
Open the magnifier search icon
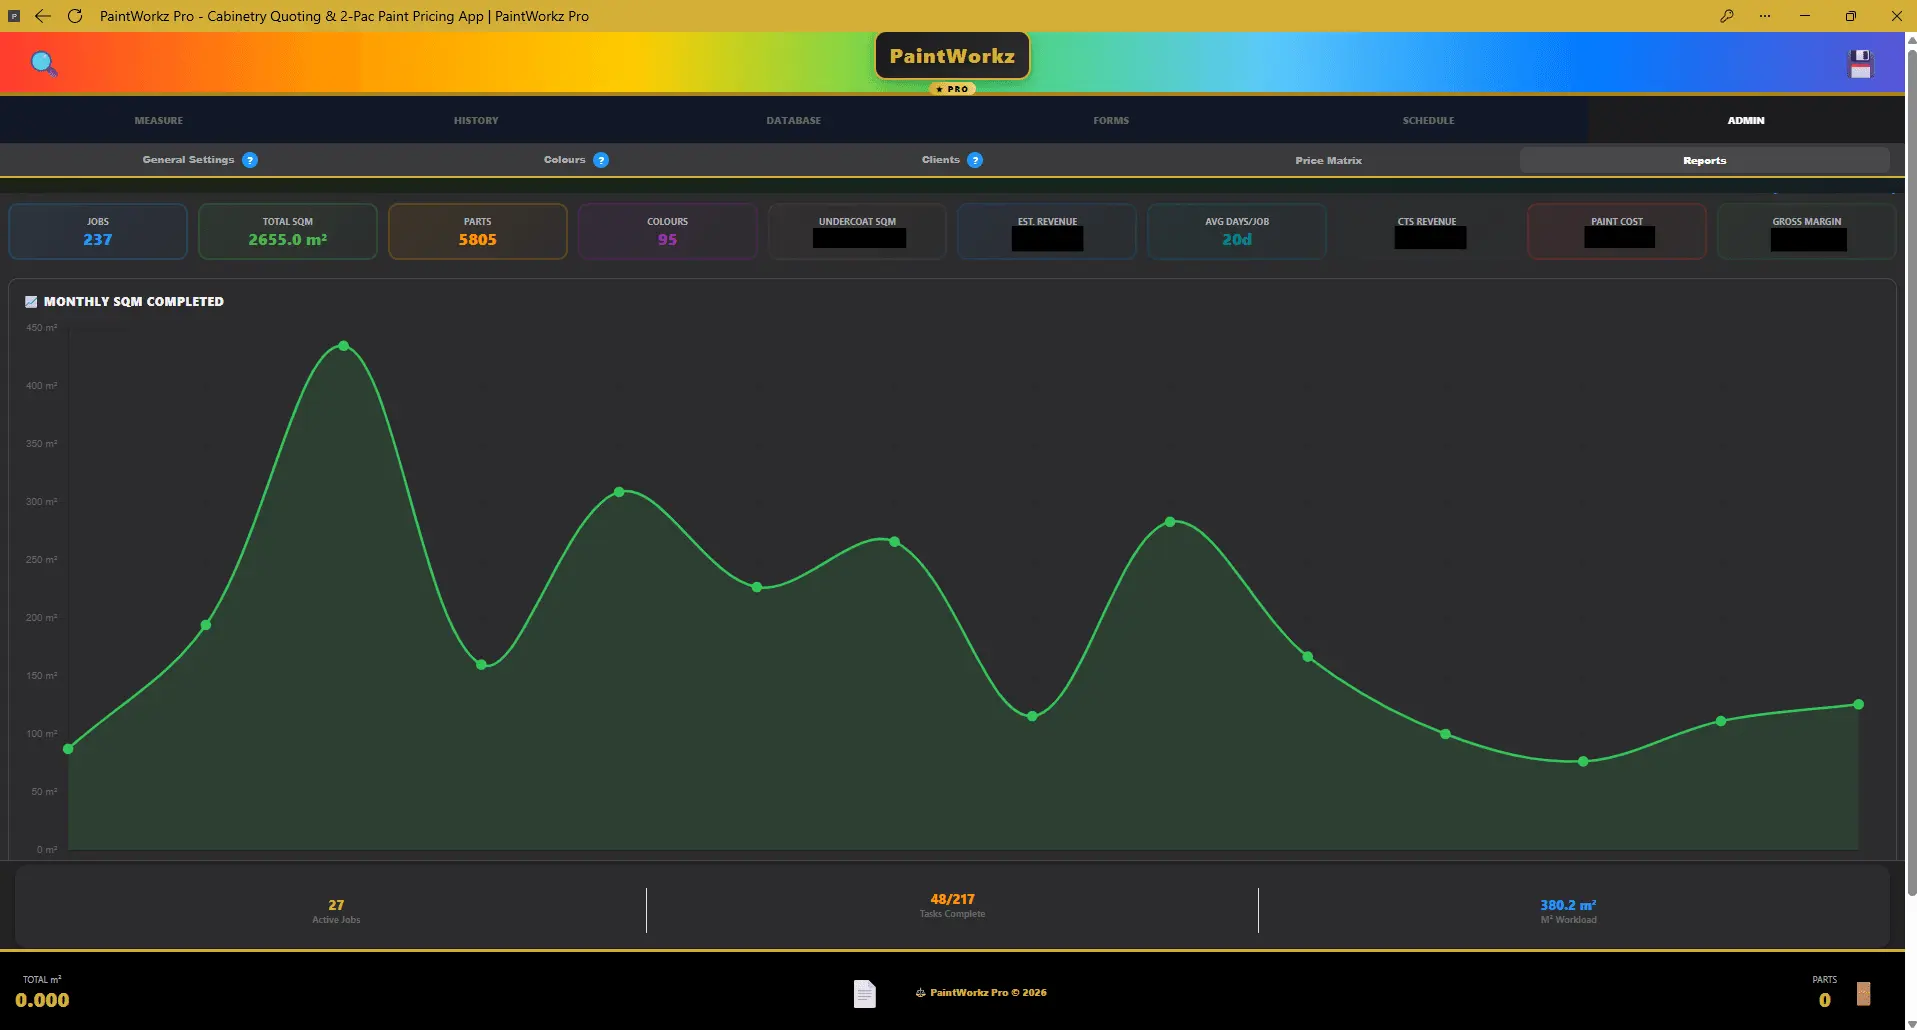tap(44, 64)
